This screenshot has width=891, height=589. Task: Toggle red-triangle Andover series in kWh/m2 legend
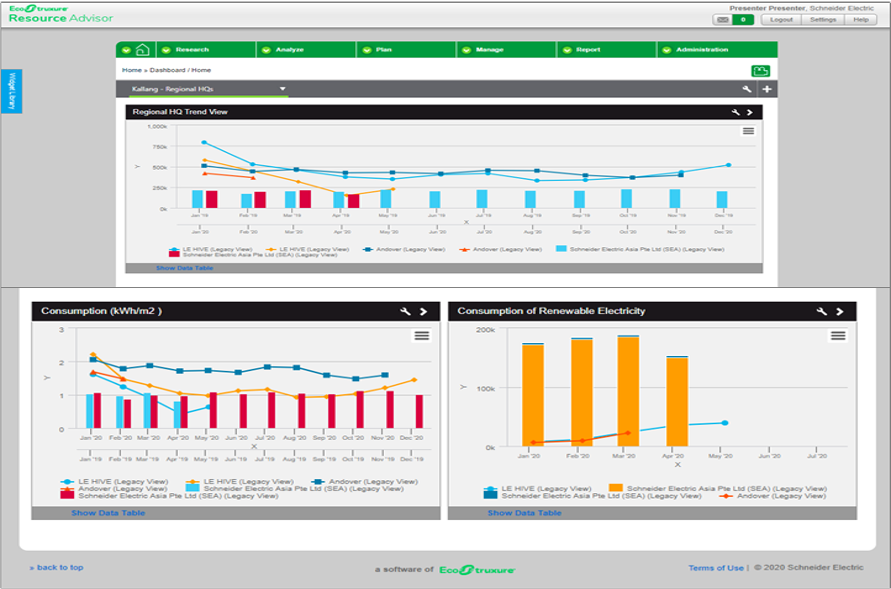[114, 488]
